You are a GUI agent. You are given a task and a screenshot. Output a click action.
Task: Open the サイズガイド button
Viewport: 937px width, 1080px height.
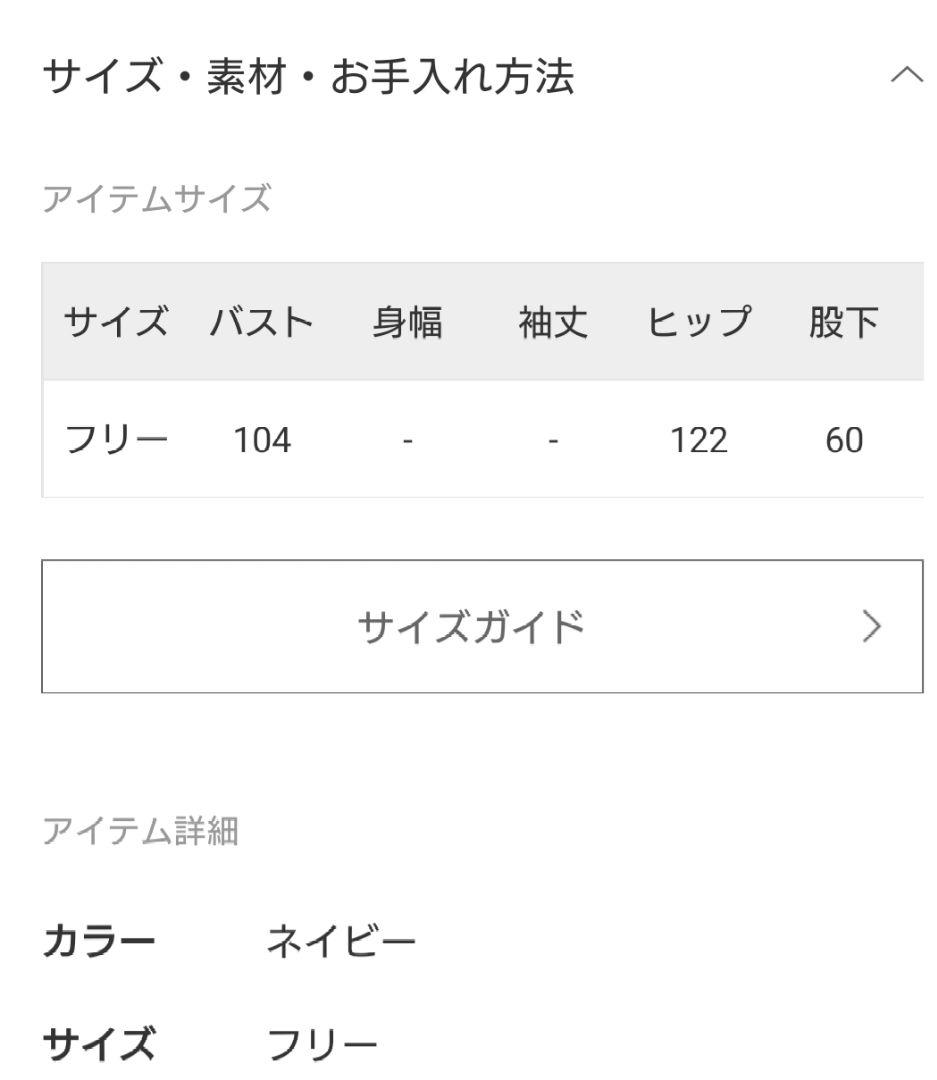(x=482, y=626)
